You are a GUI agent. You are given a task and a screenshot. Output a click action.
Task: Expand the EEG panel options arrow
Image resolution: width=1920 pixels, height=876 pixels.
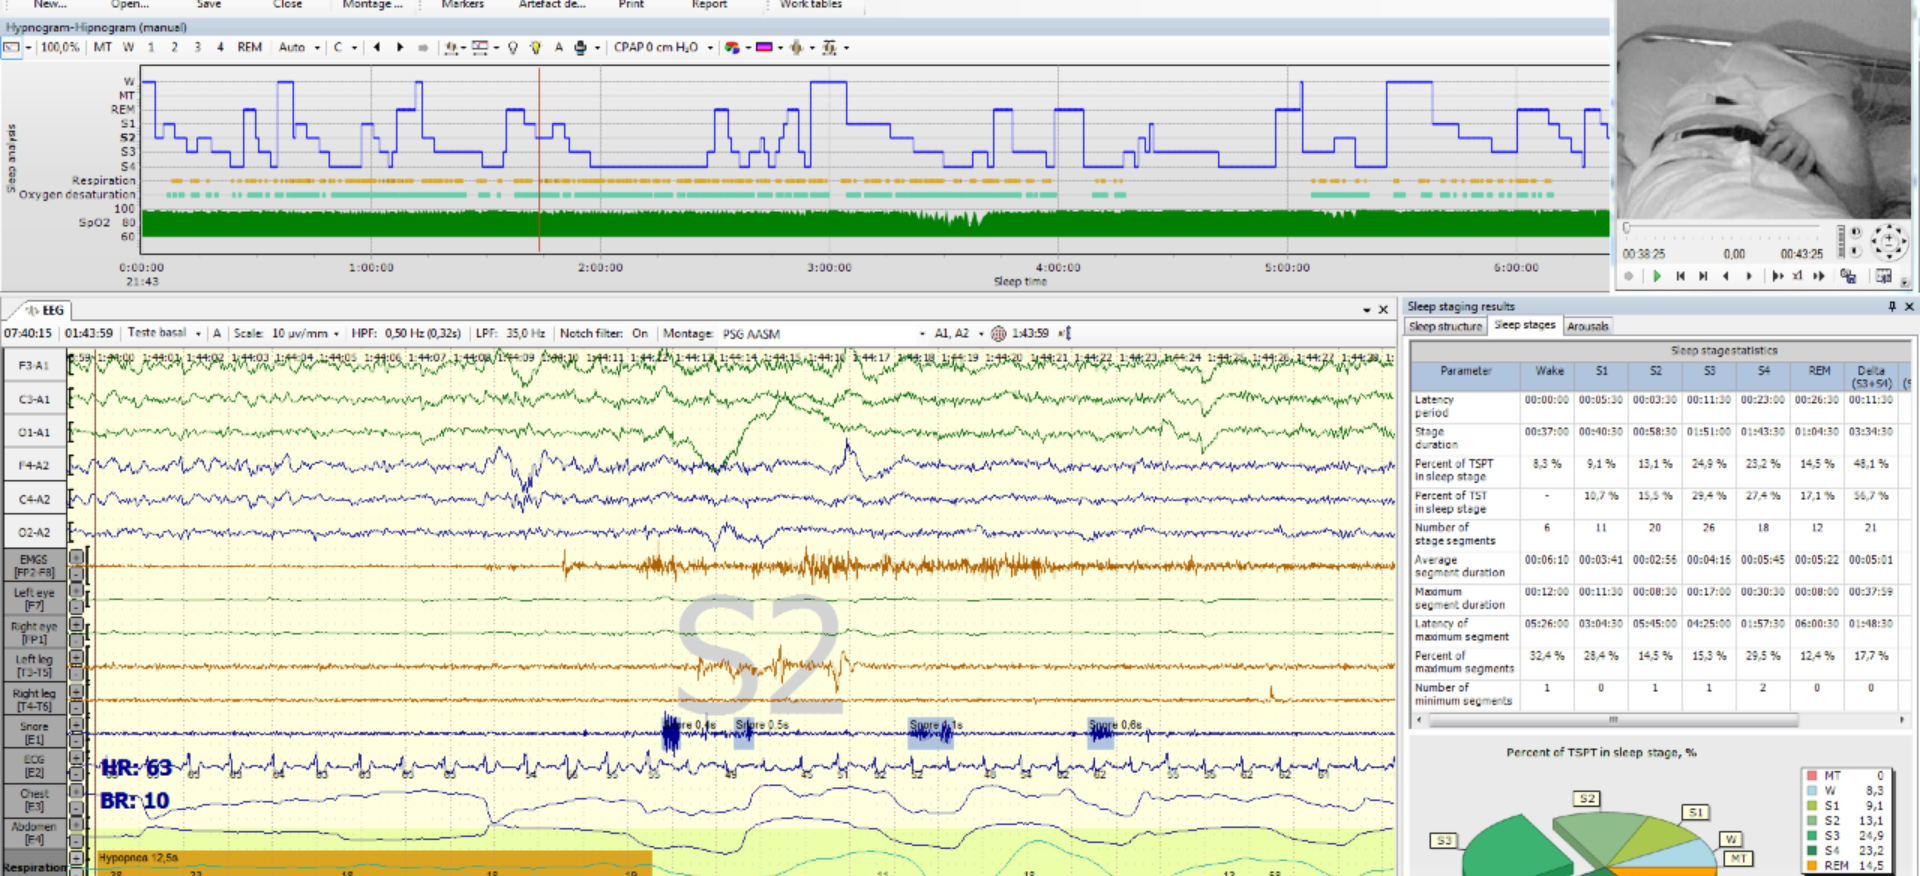pyautogui.click(x=1366, y=310)
